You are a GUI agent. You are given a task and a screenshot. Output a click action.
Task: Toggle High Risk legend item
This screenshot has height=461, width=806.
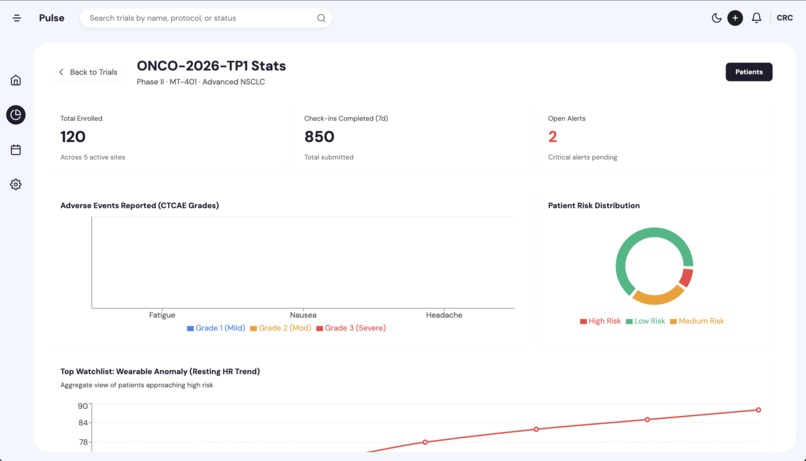[x=600, y=321]
